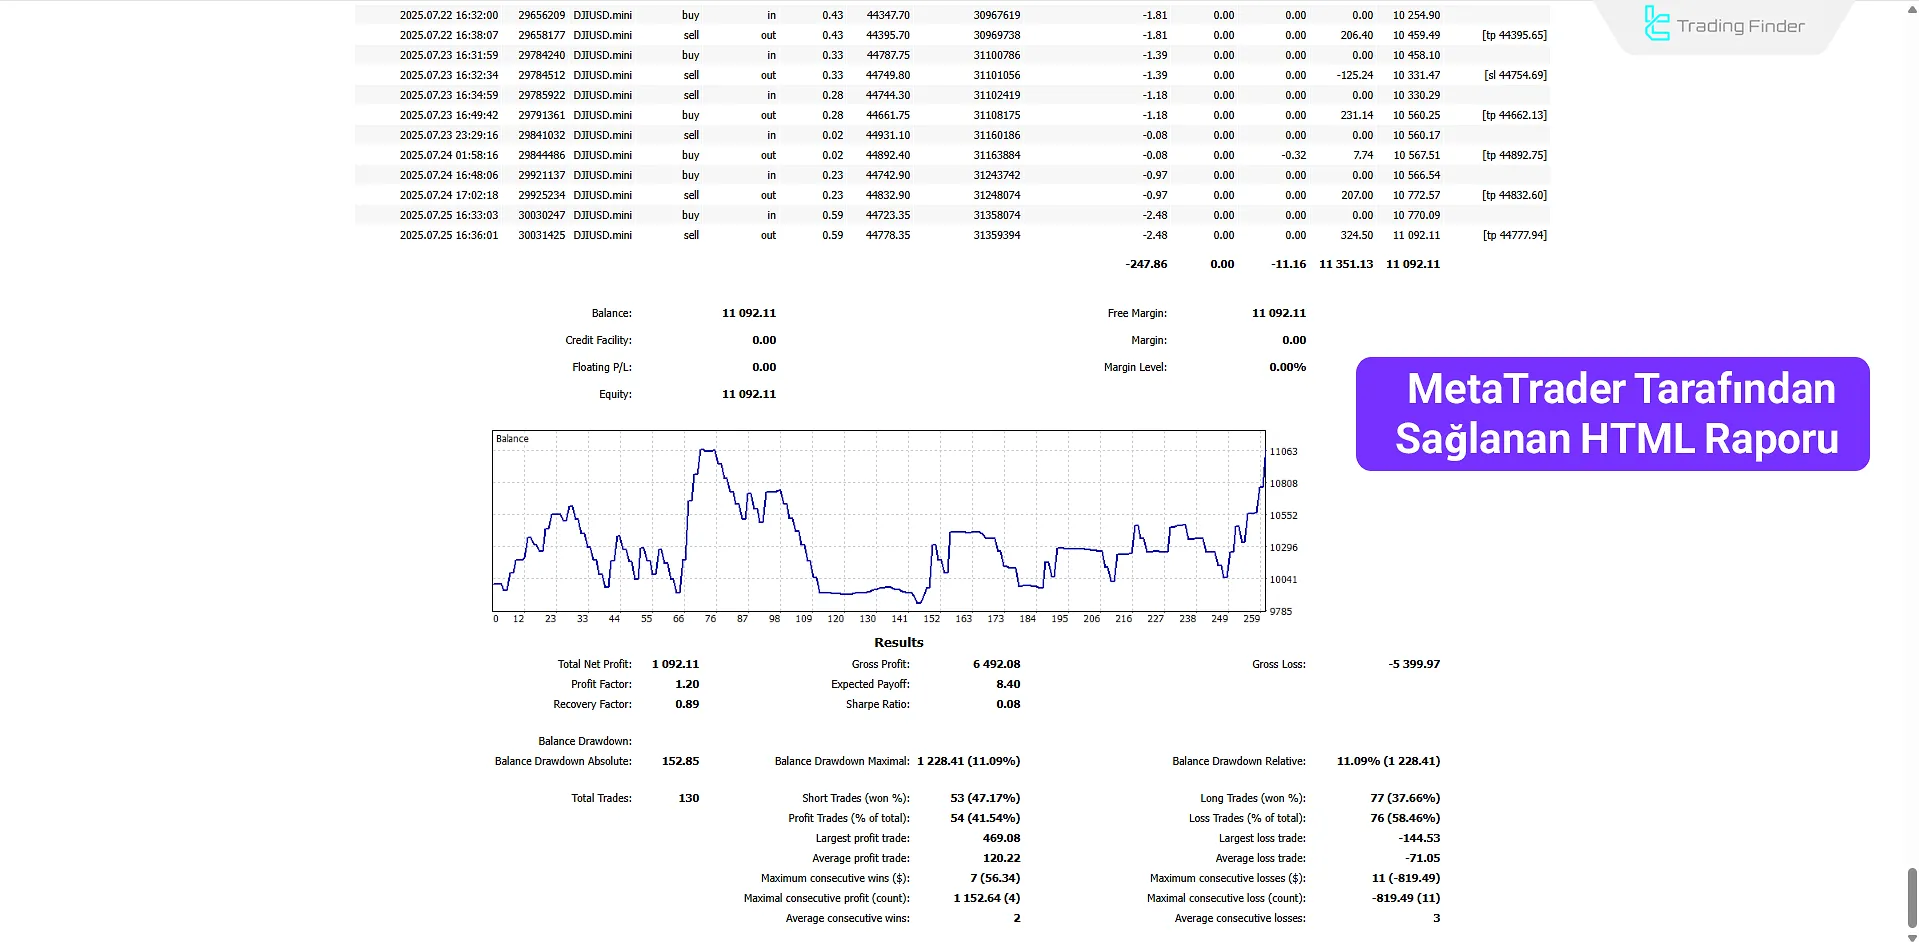Click the Equity value 11 092.11
This screenshot has width=1919, height=942.
(x=748, y=394)
